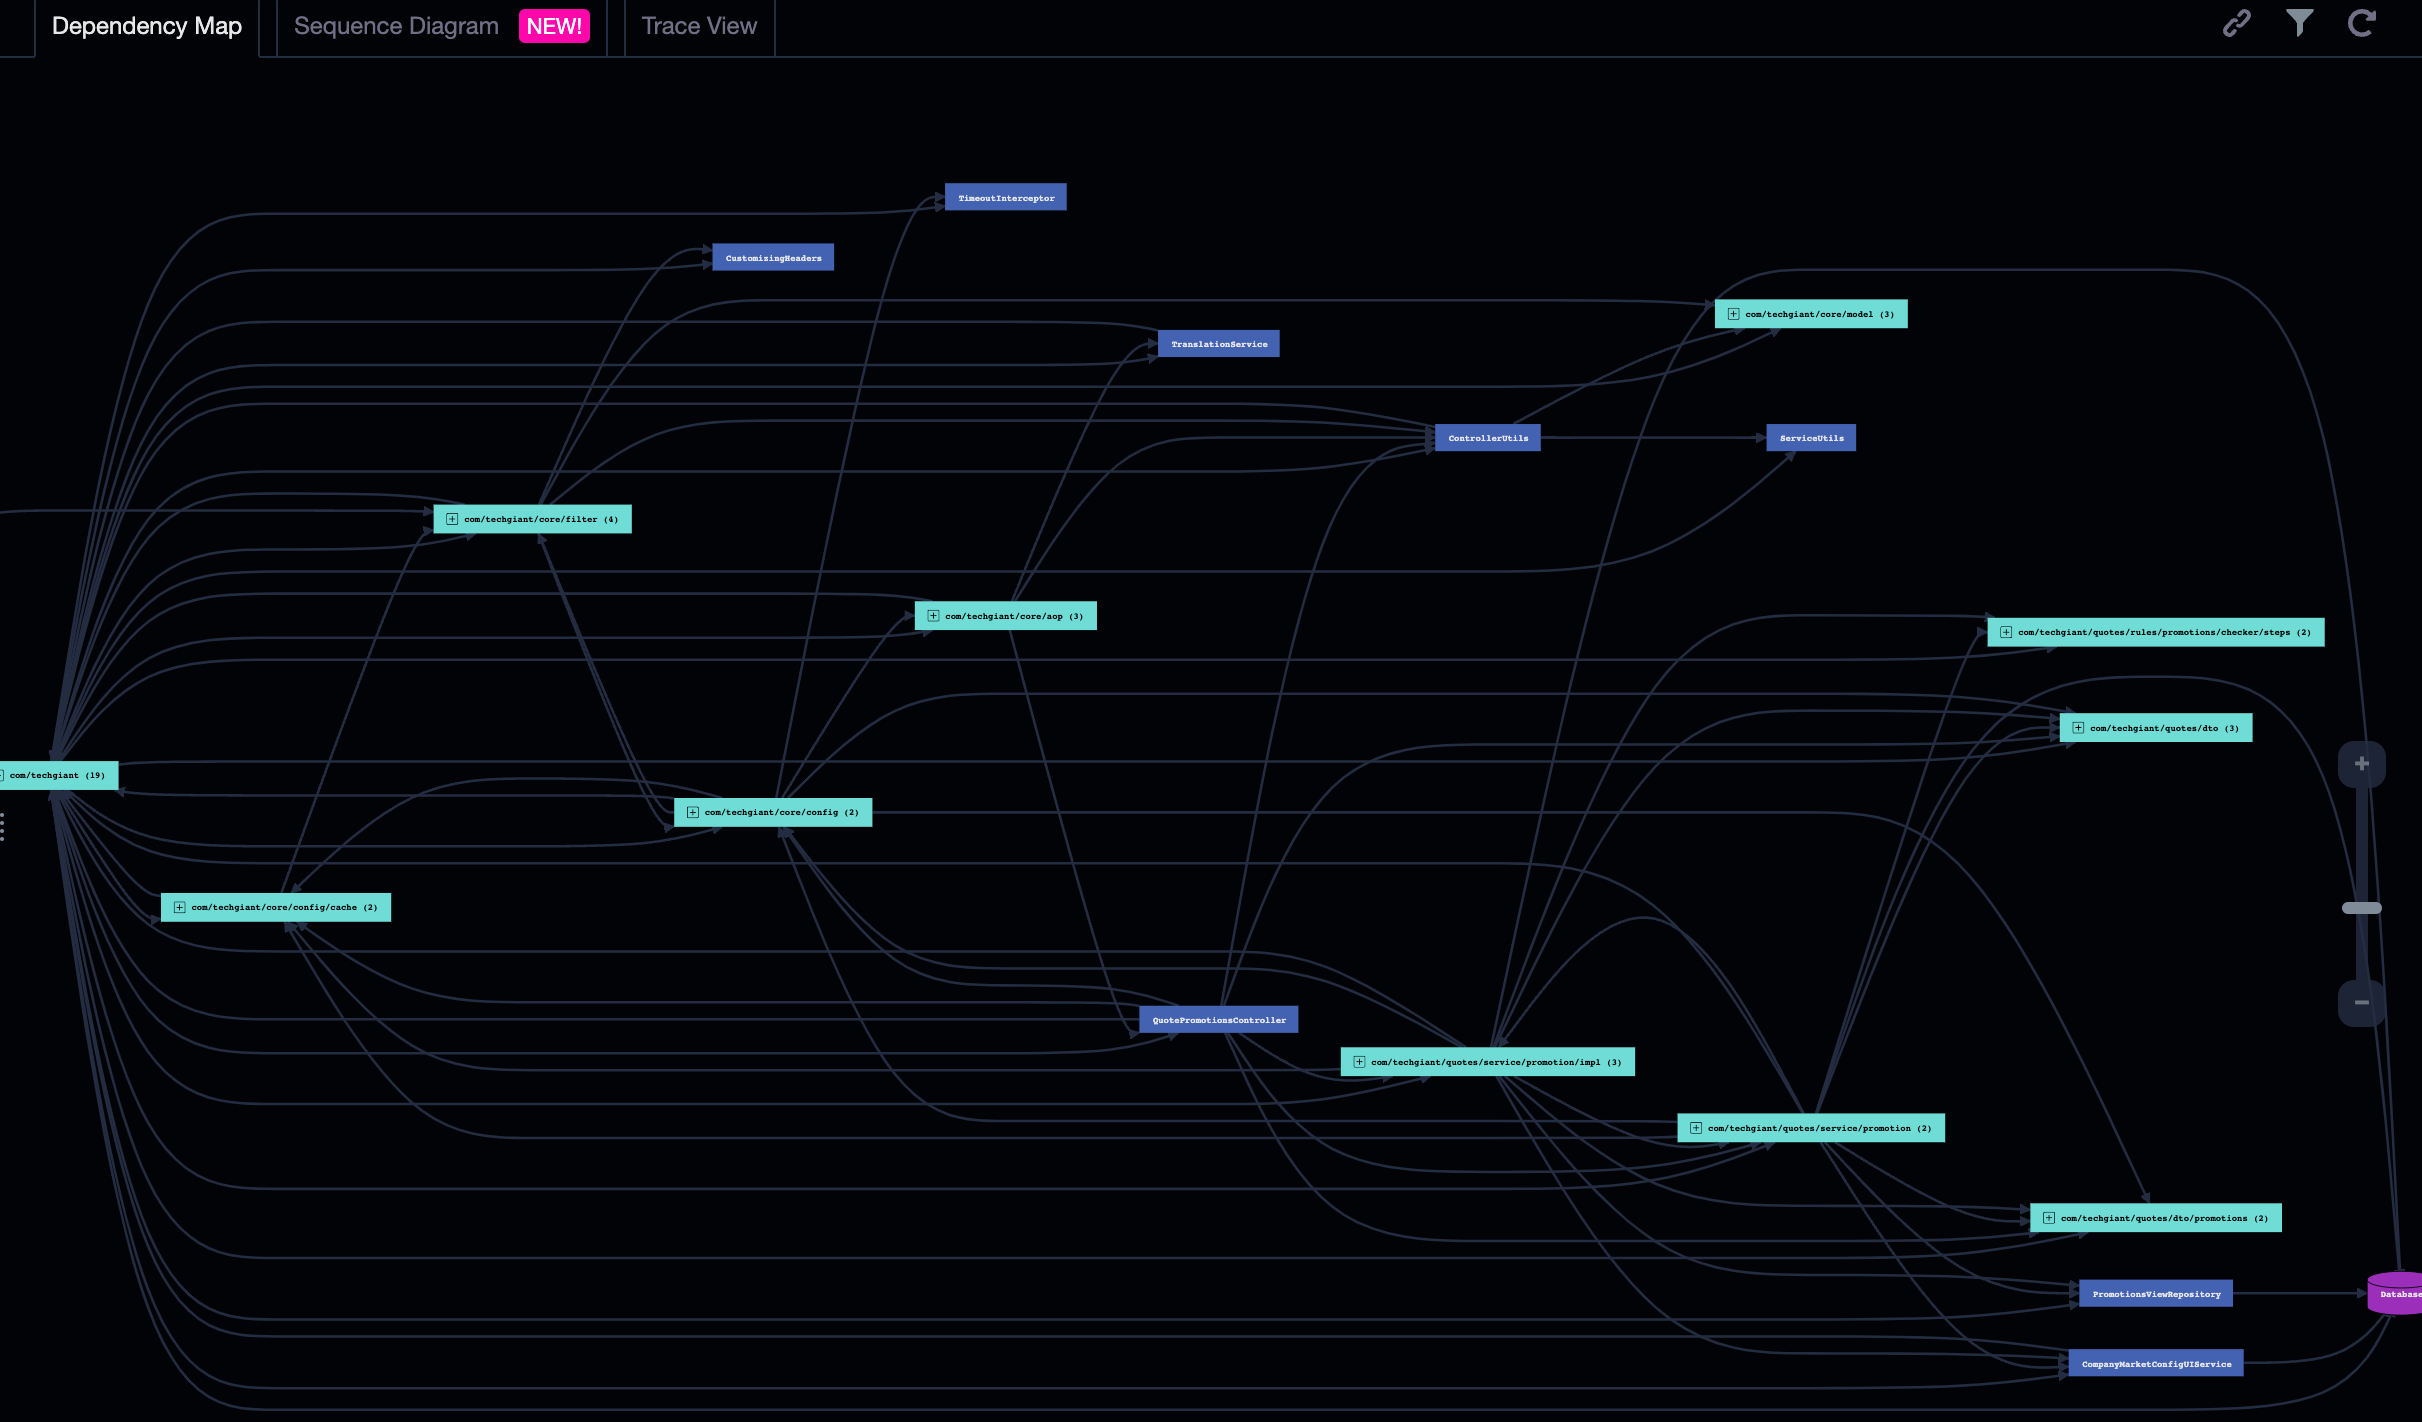The width and height of the screenshot is (2422, 1422).
Task: Open the vertical dots menu on left edge
Action: click(2, 827)
